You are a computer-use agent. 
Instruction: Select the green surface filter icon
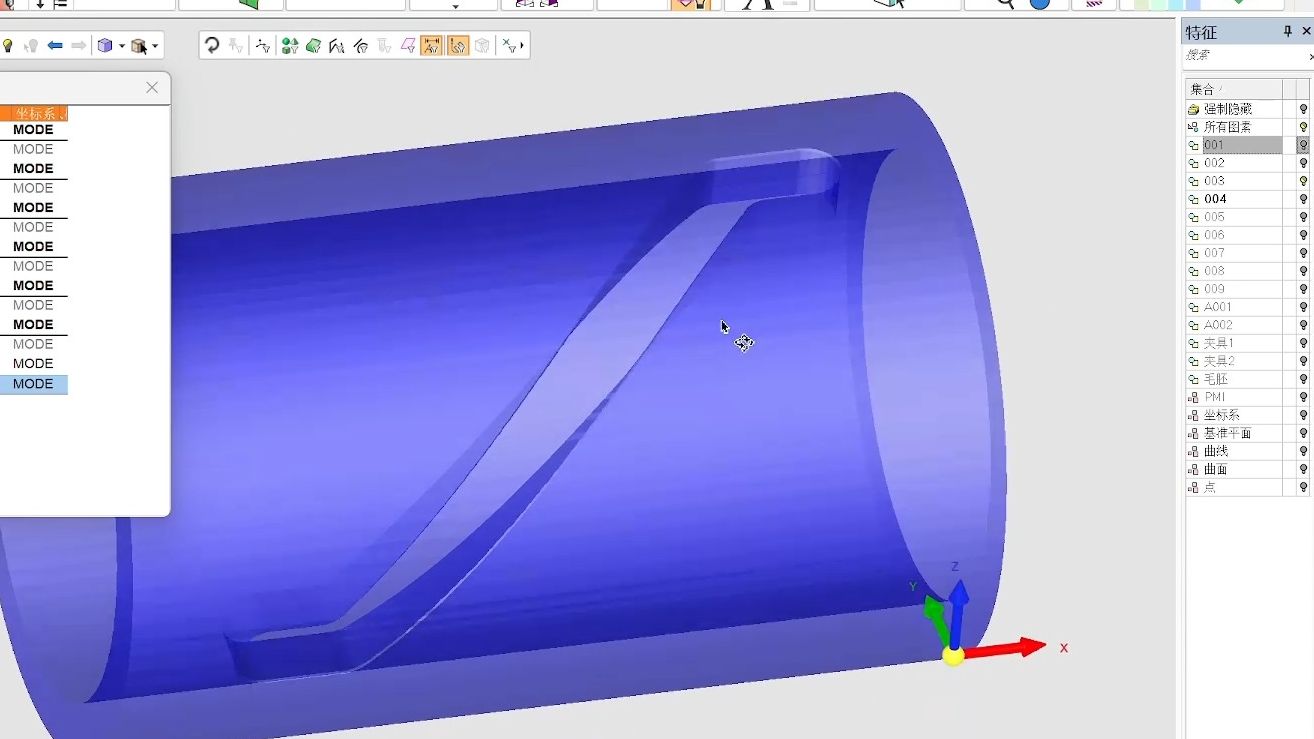click(x=313, y=45)
